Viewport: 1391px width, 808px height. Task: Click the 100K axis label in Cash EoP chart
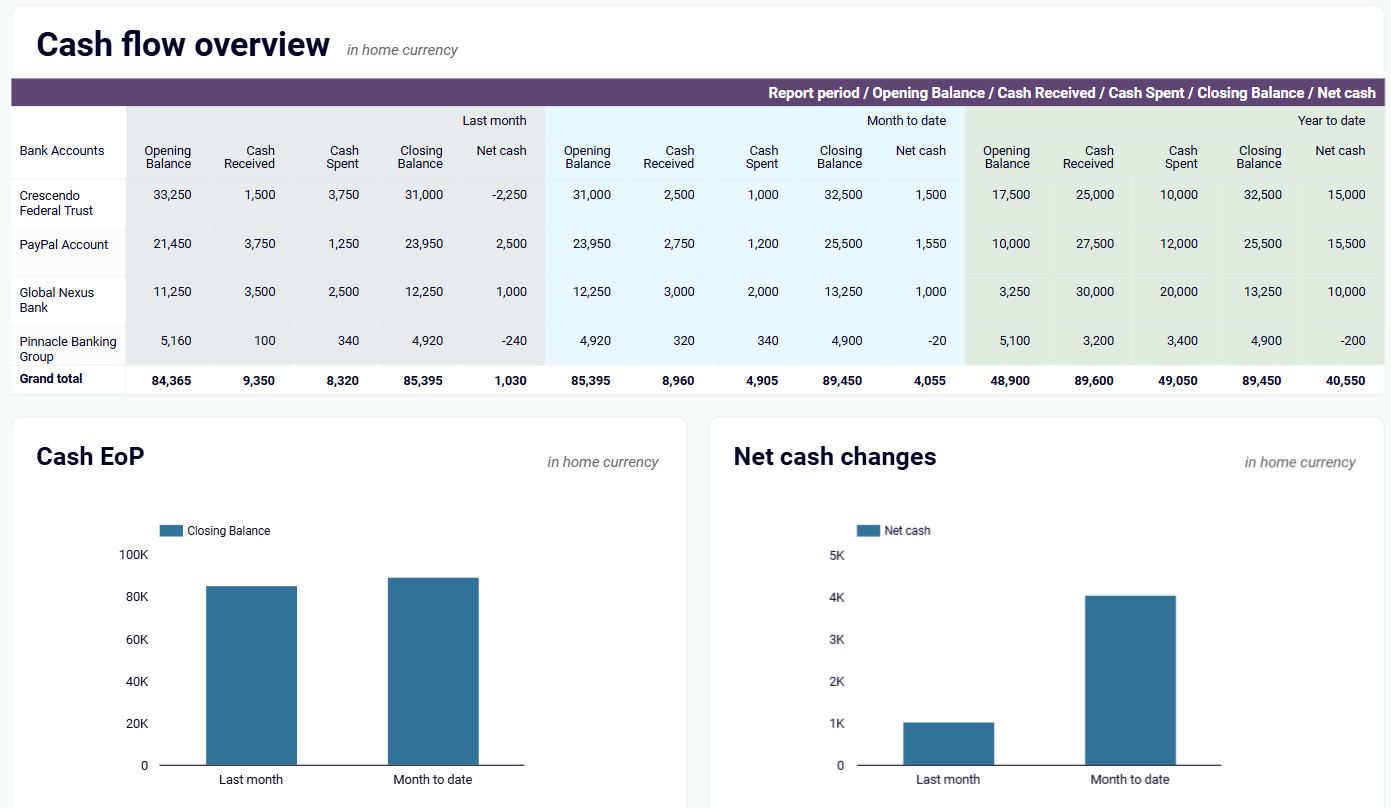[x=133, y=554]
